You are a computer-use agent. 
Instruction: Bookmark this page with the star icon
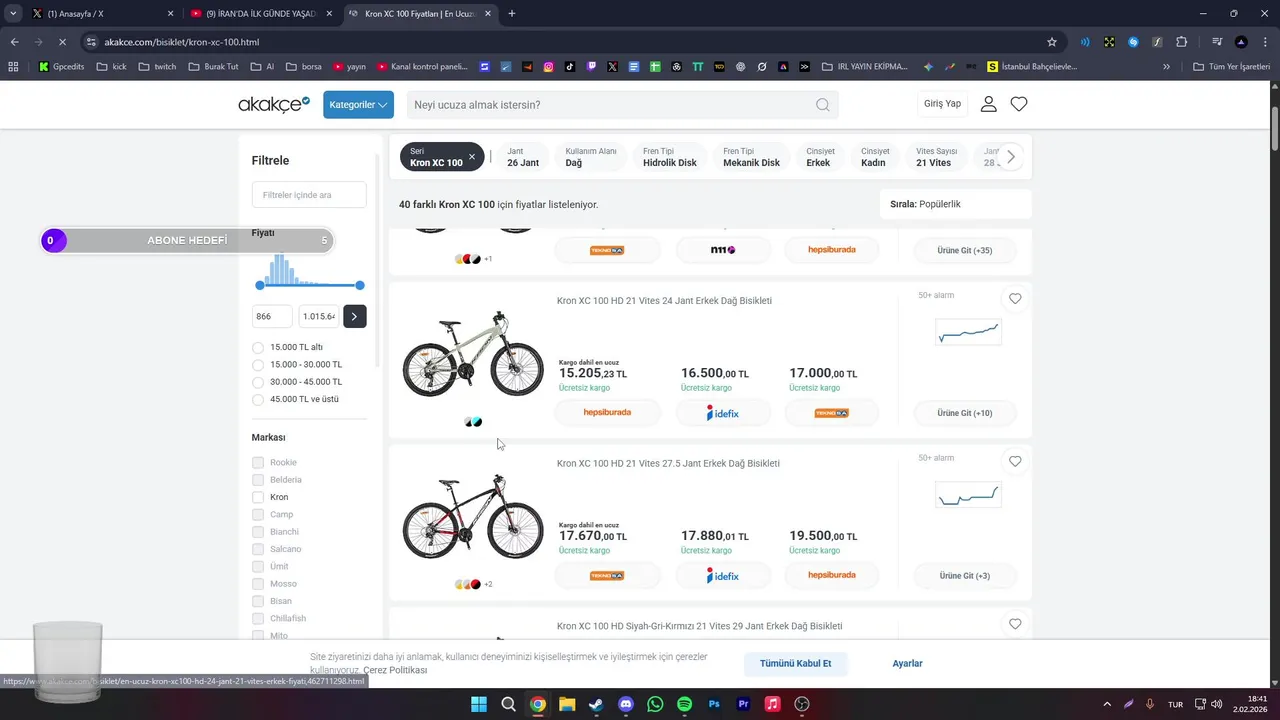tap(1051, 42)
